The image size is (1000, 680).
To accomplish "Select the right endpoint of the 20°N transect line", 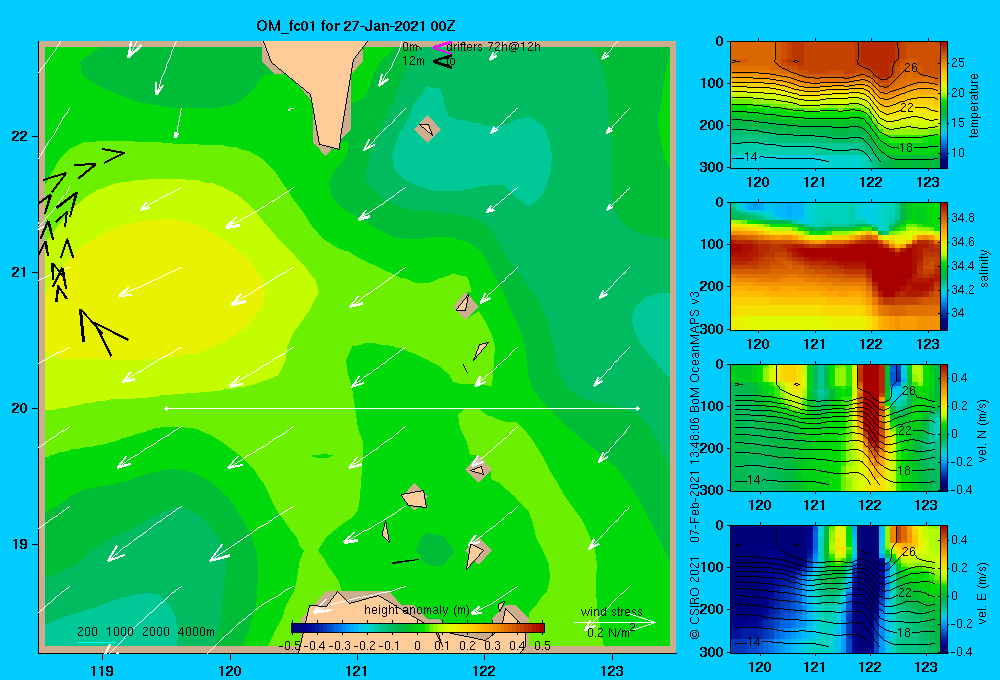I will (638, 408).
